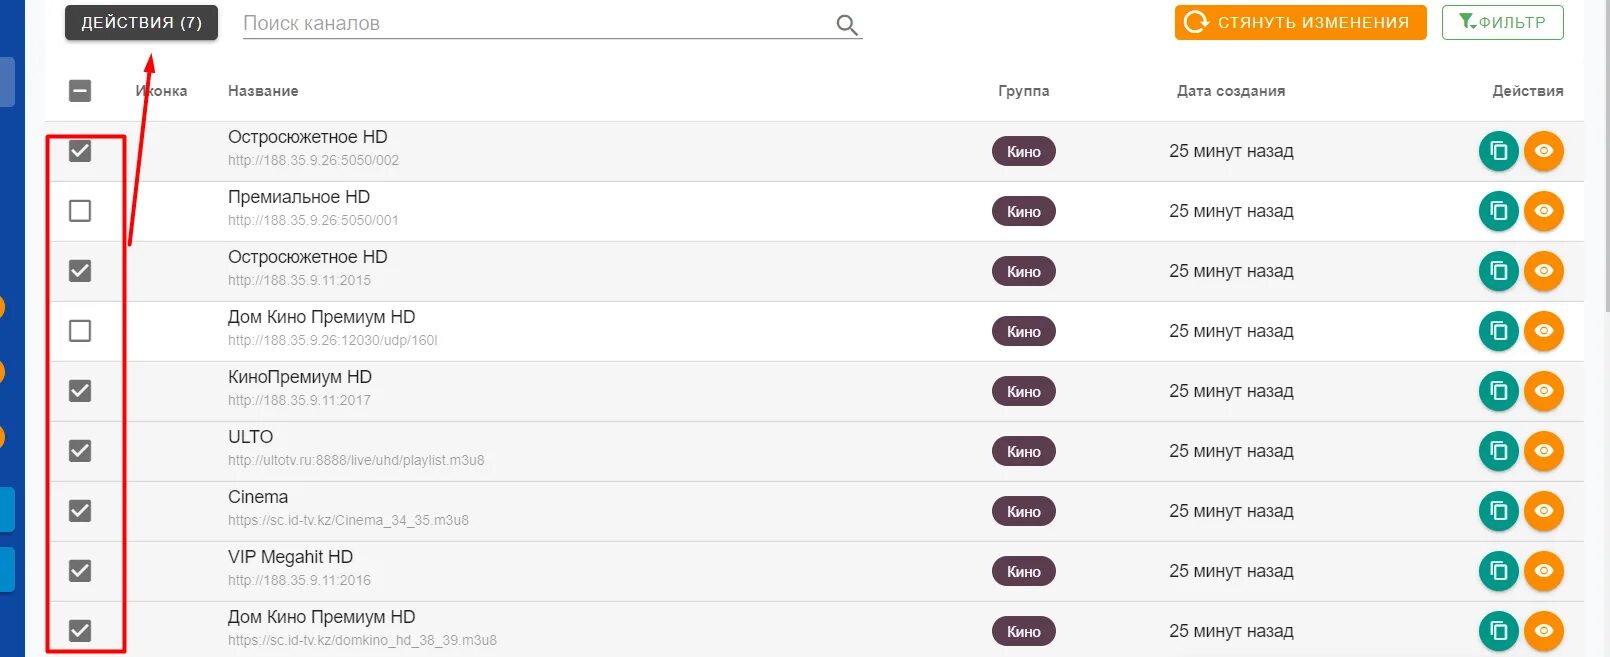Tick the Дом Кино Премиум HD udp checkbox
This screenshot has height=657, width=1610.
[80, 331]
